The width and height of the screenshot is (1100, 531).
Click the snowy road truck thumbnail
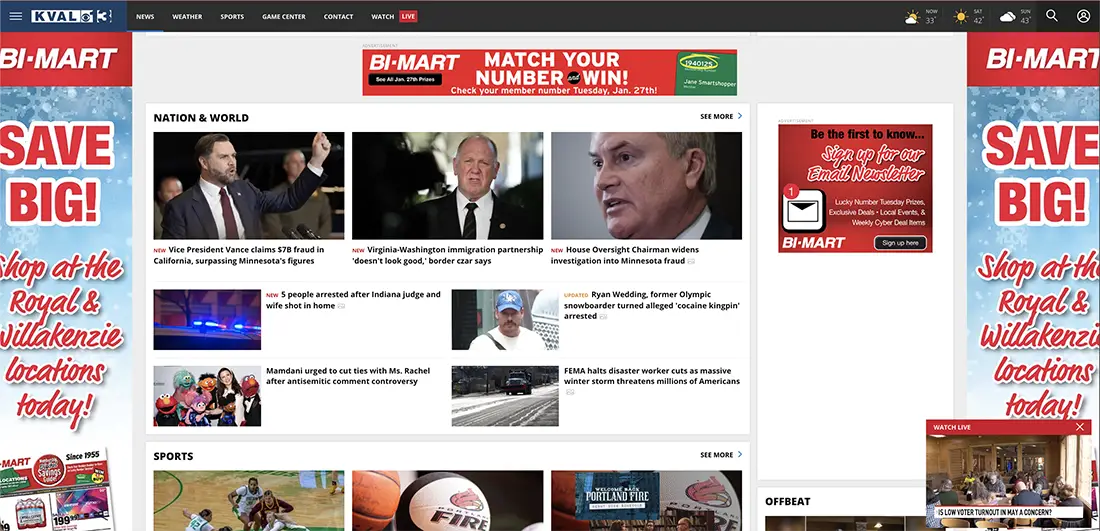505,396
